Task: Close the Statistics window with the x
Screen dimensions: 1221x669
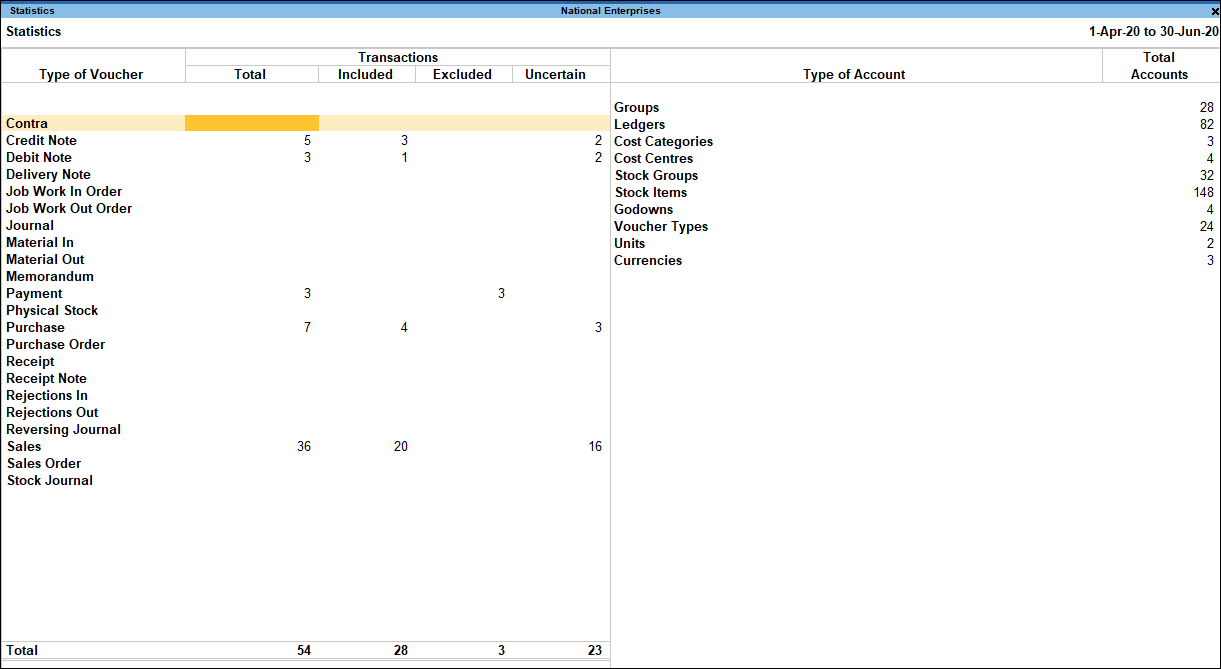Action: click(1214, 11)
